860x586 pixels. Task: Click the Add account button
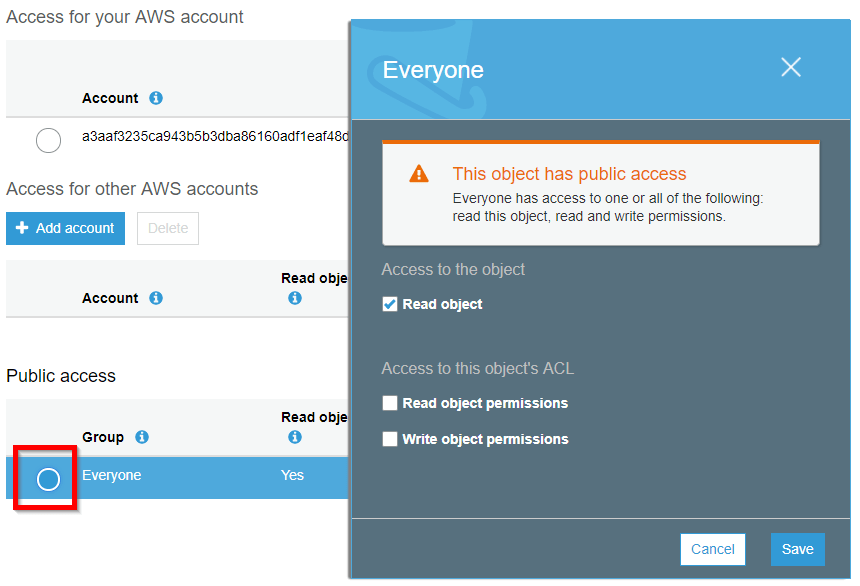click(65, 228)
